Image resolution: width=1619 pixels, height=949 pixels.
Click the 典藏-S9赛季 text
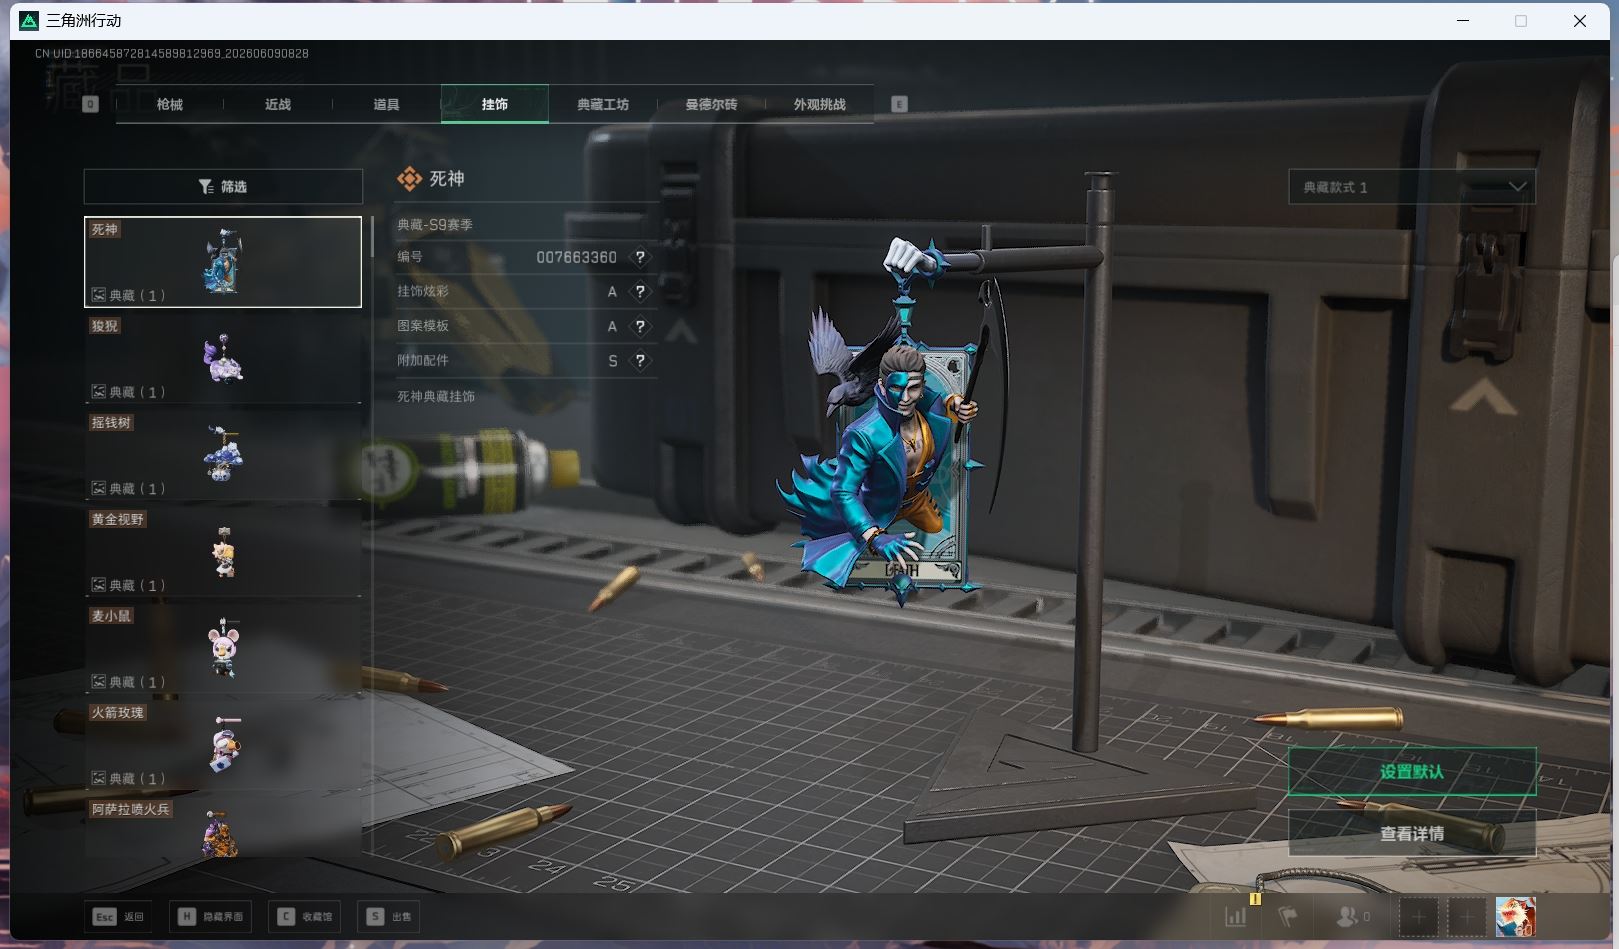pyautogui.click(x=435, y=225)
